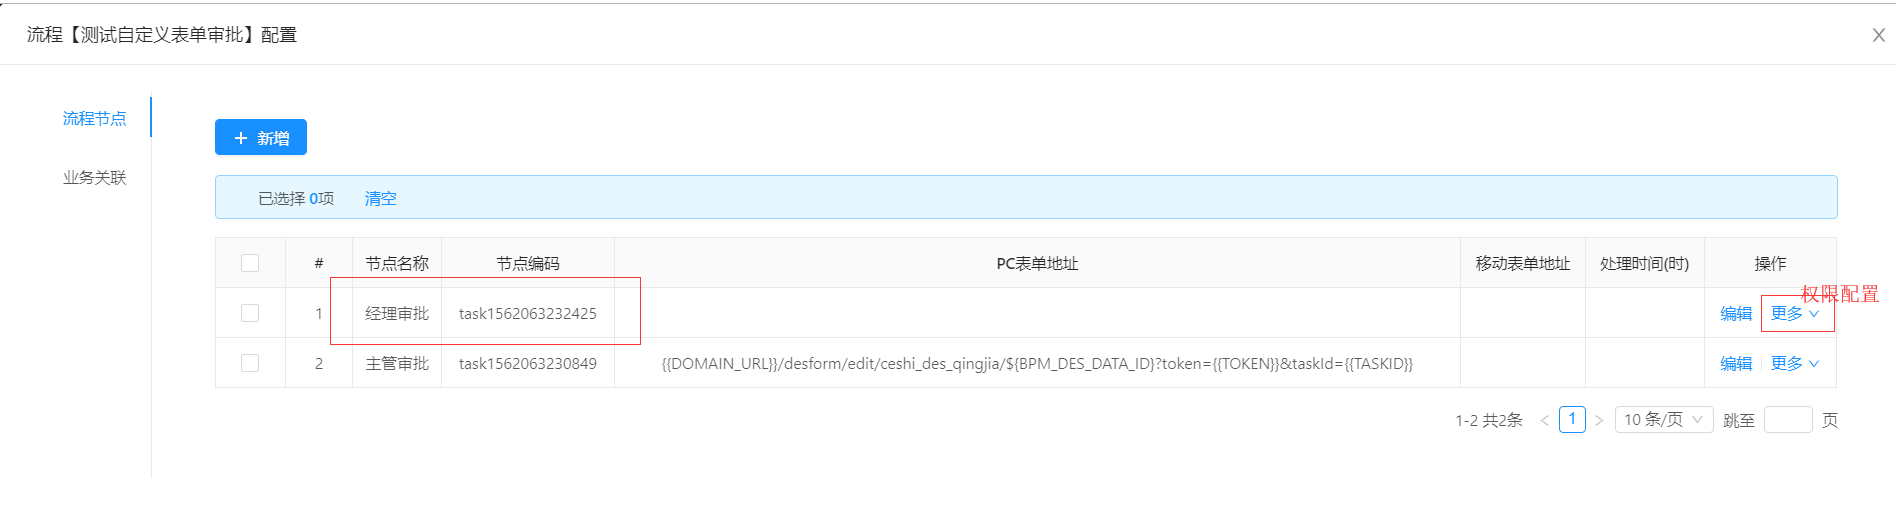Click the node code task1562063230849
This screenshot has height=513, width=1896.
coord(528,363)
